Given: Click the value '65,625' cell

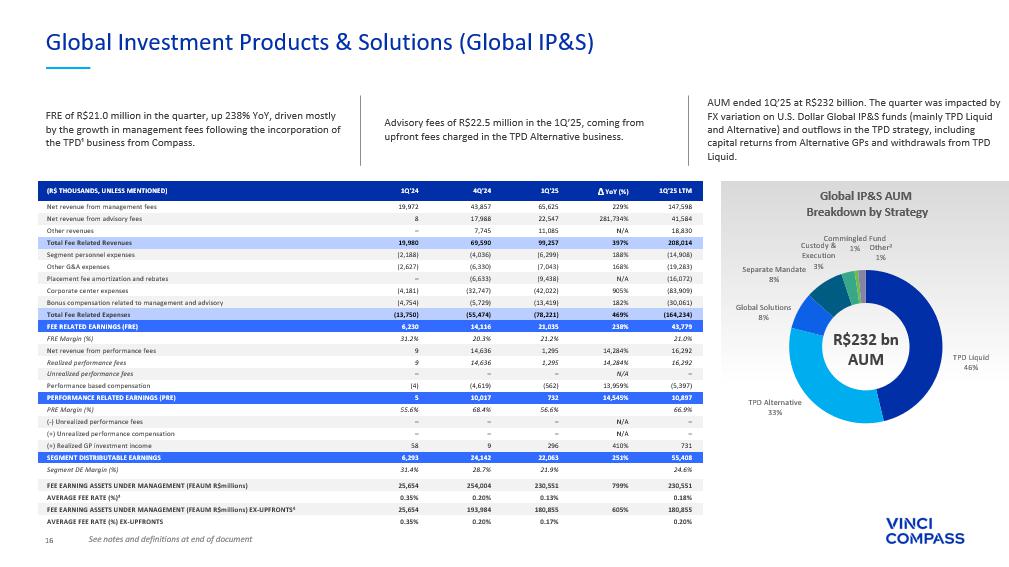Looking at the screenshot, I should pos(548,207).
